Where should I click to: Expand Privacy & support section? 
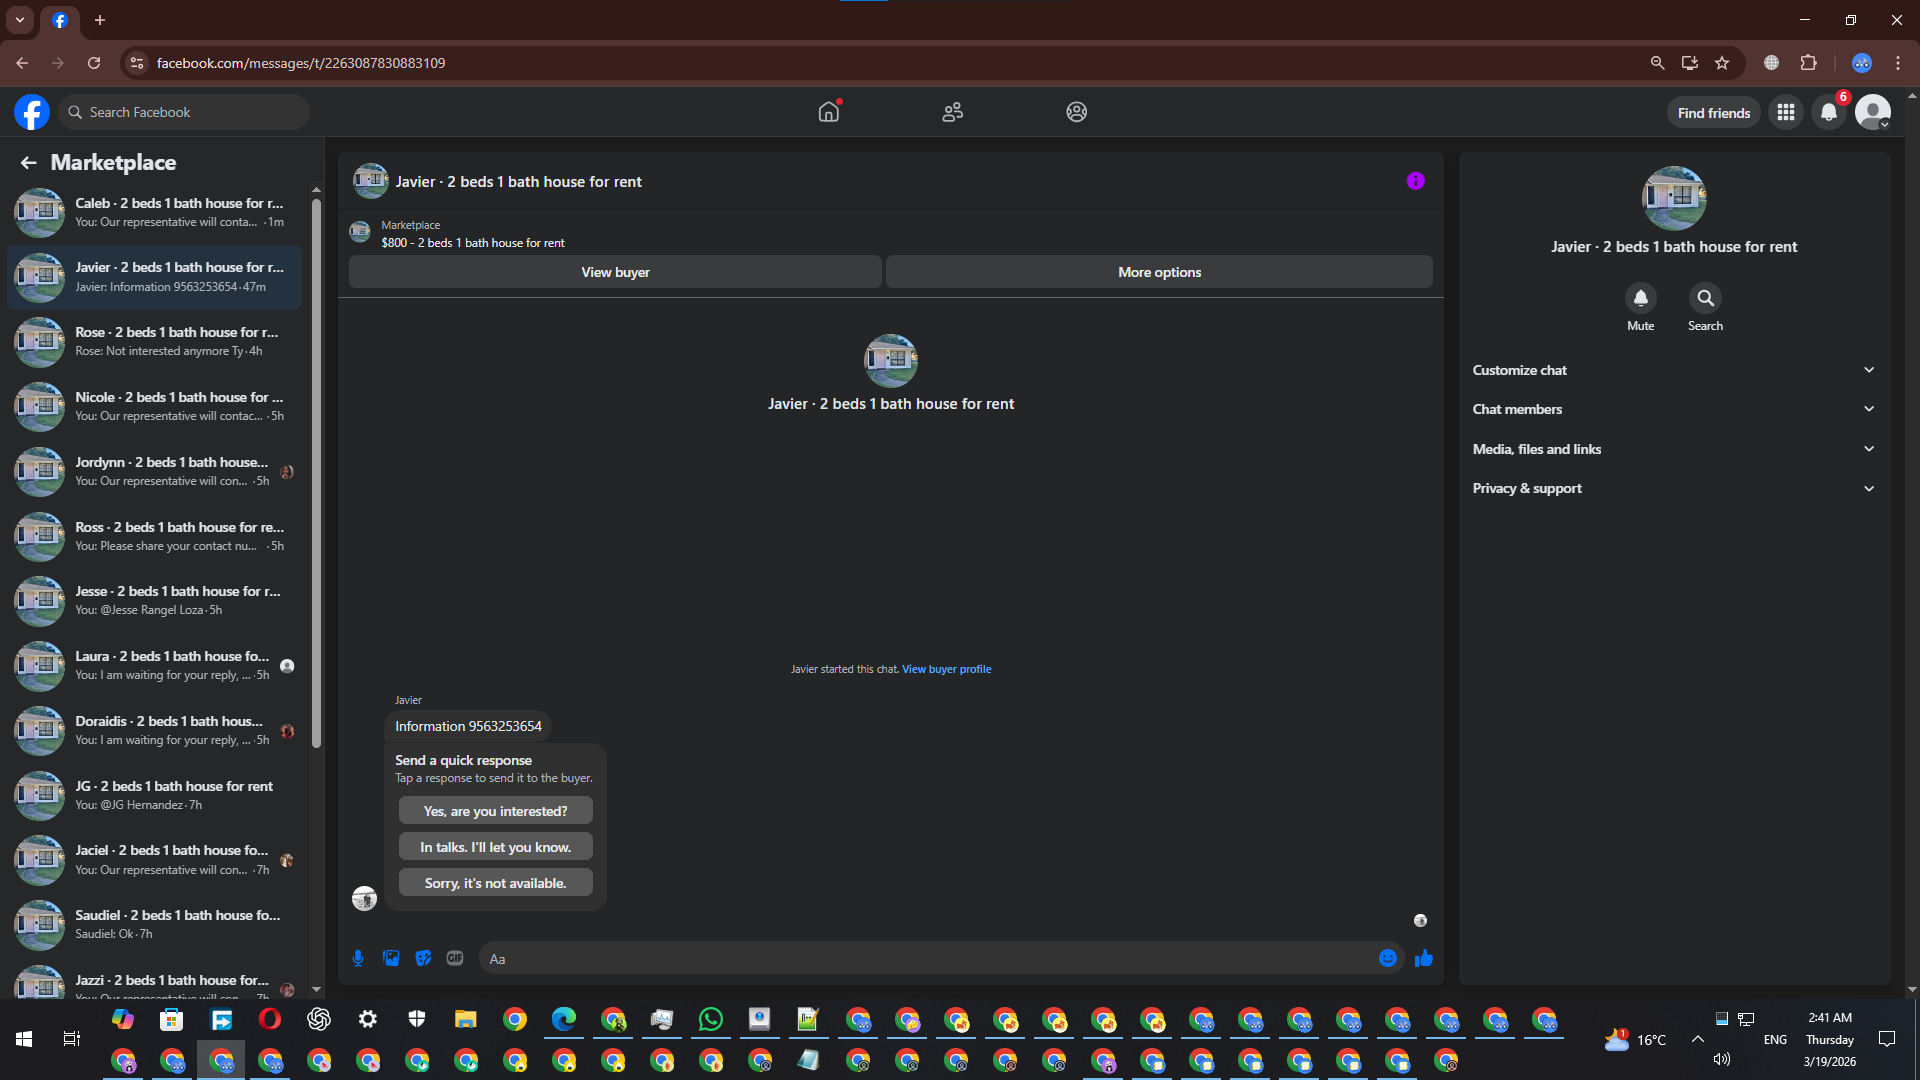1672,488
